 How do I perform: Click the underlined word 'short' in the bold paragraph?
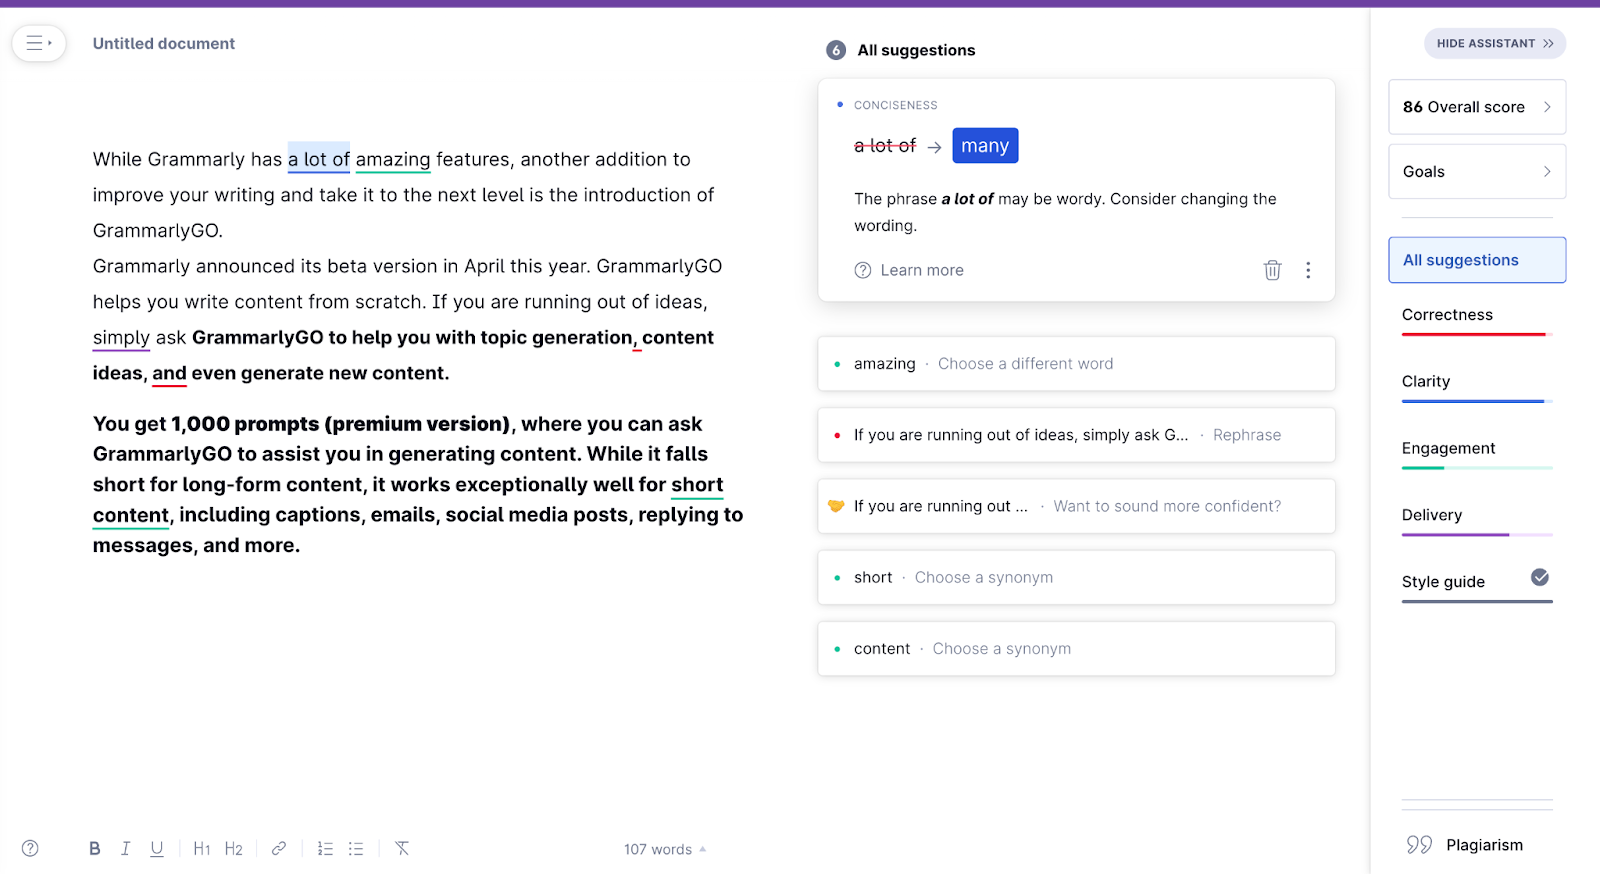coord(697,485)
